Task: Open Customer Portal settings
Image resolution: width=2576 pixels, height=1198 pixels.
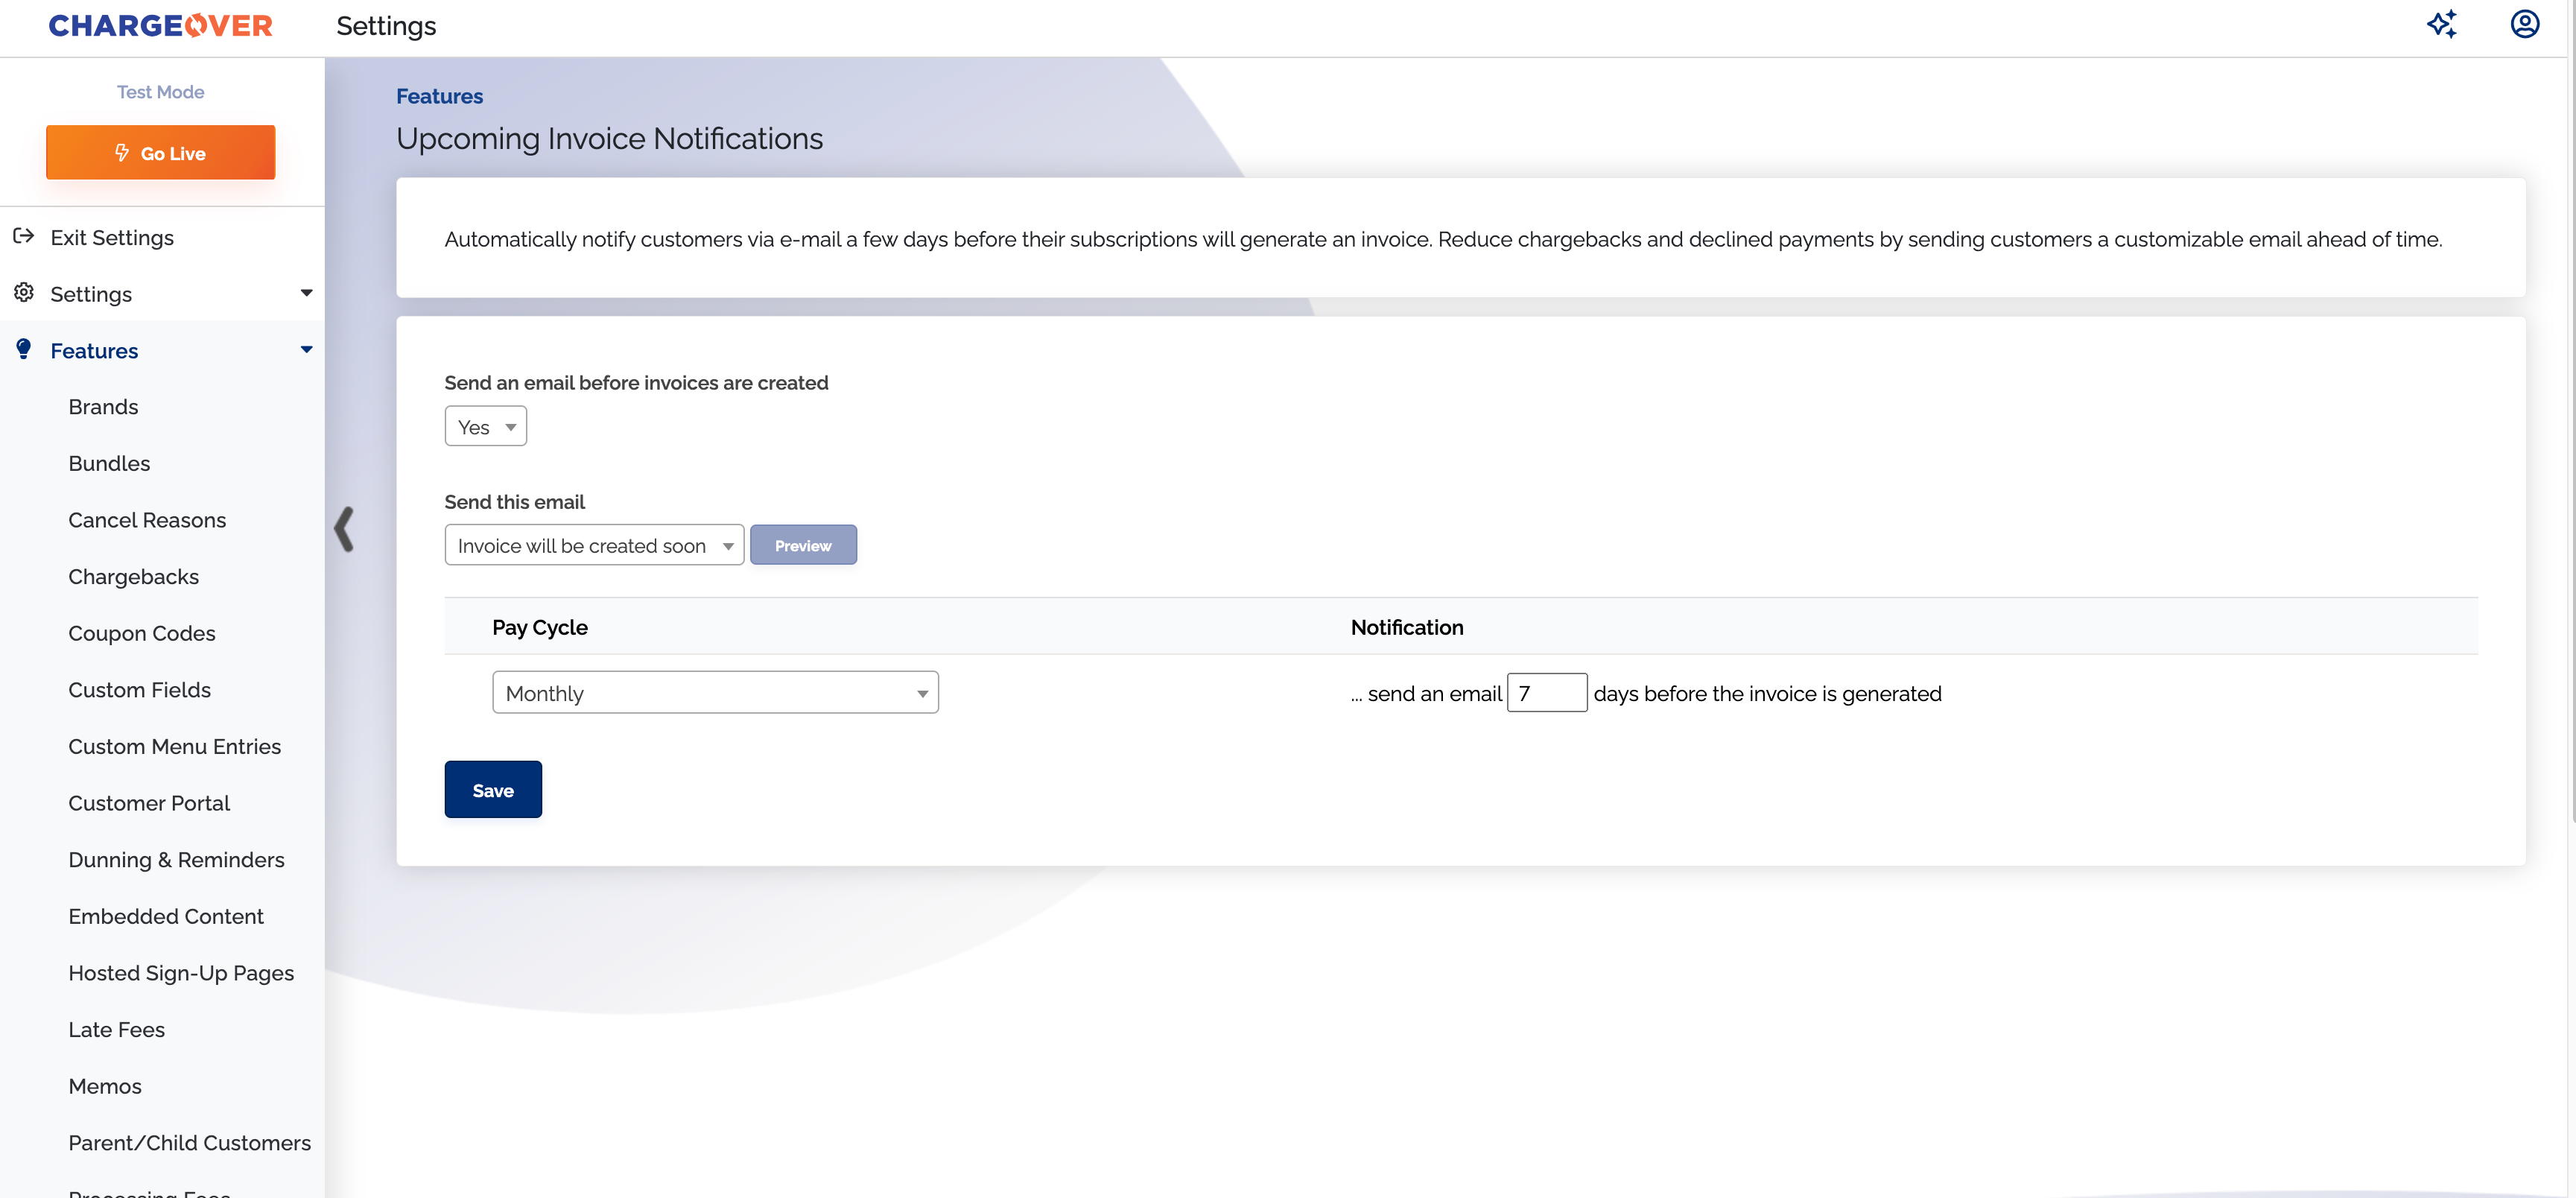Action: pyautogui.click(x=149, y=803)
